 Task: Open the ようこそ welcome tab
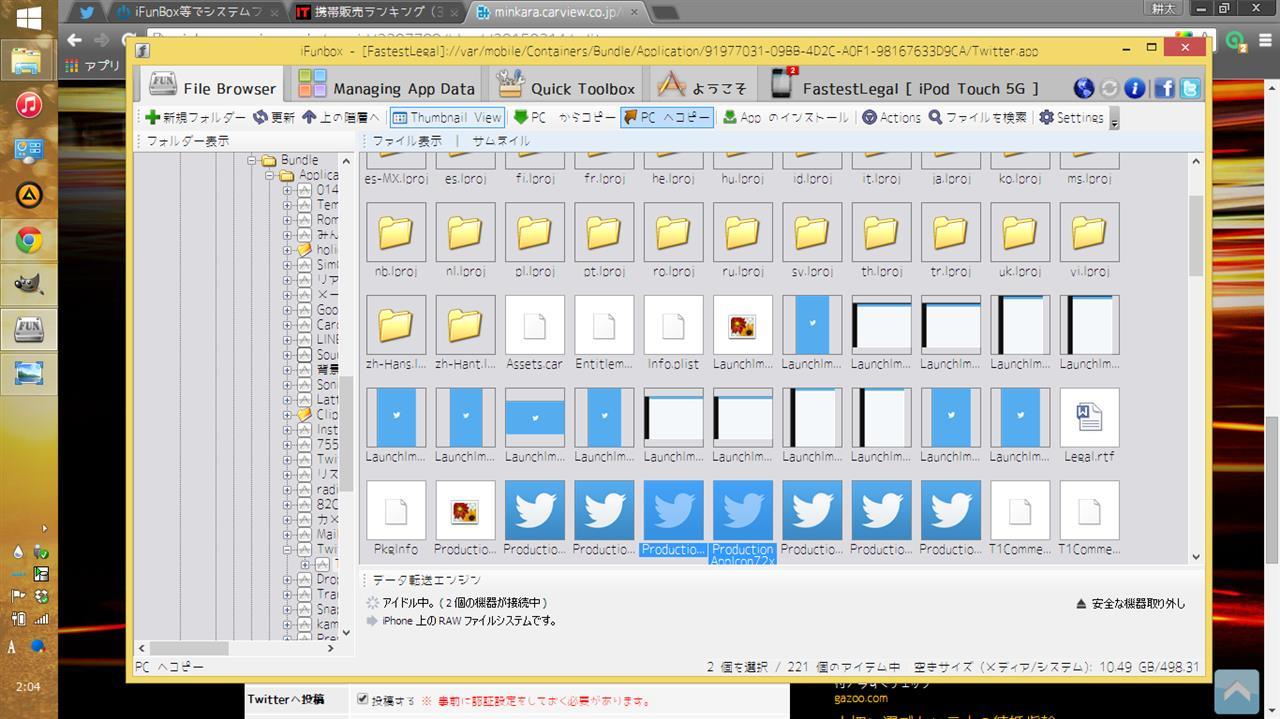coord(701,87)
